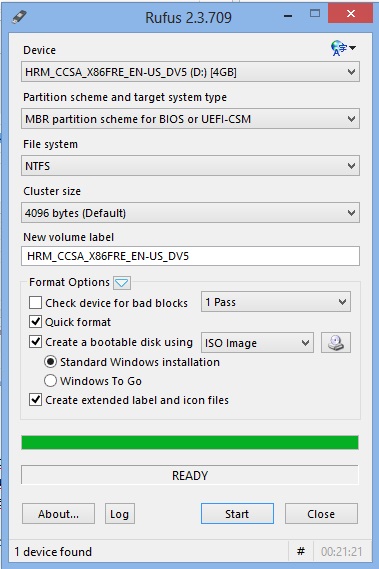Toggle Create extended label and icon files

coord(35,400)
